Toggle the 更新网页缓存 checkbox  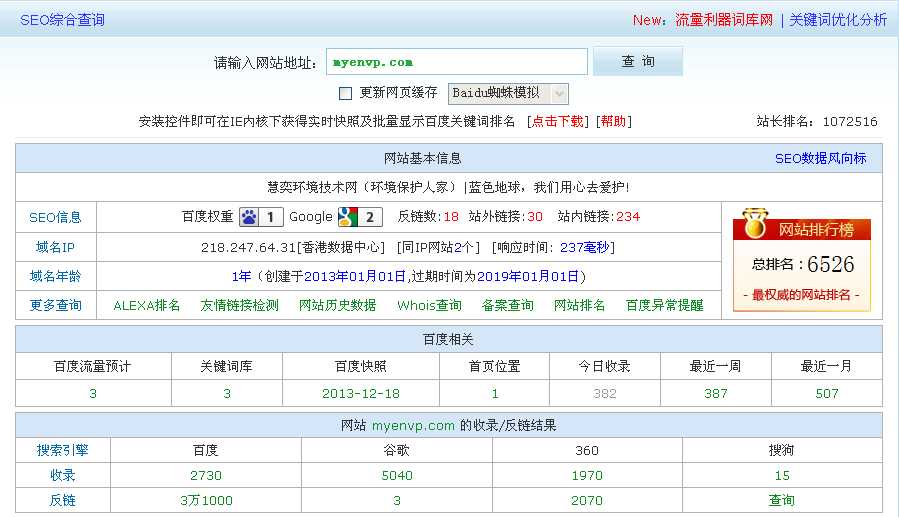345,93
